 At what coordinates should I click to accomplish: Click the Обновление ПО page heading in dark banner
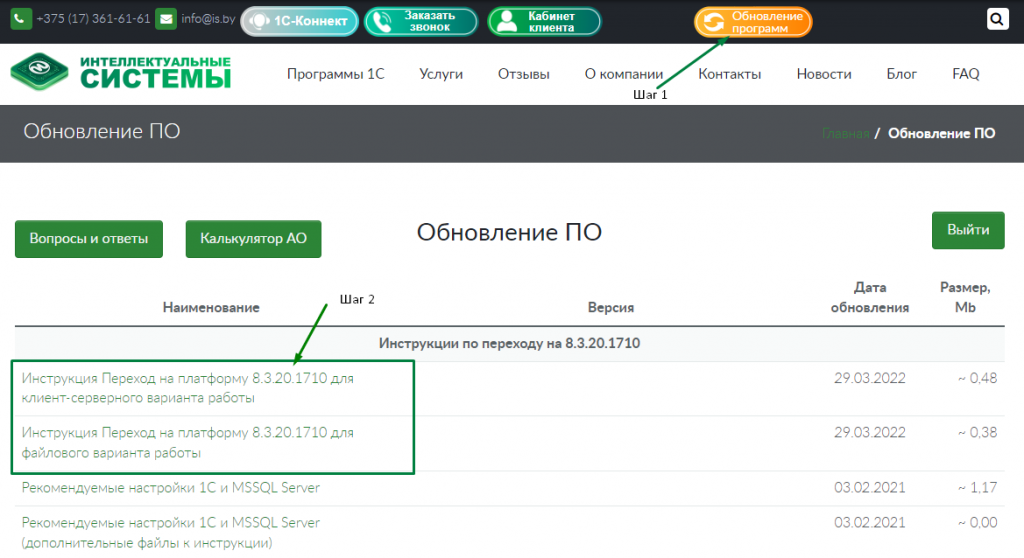pos(102,131)
